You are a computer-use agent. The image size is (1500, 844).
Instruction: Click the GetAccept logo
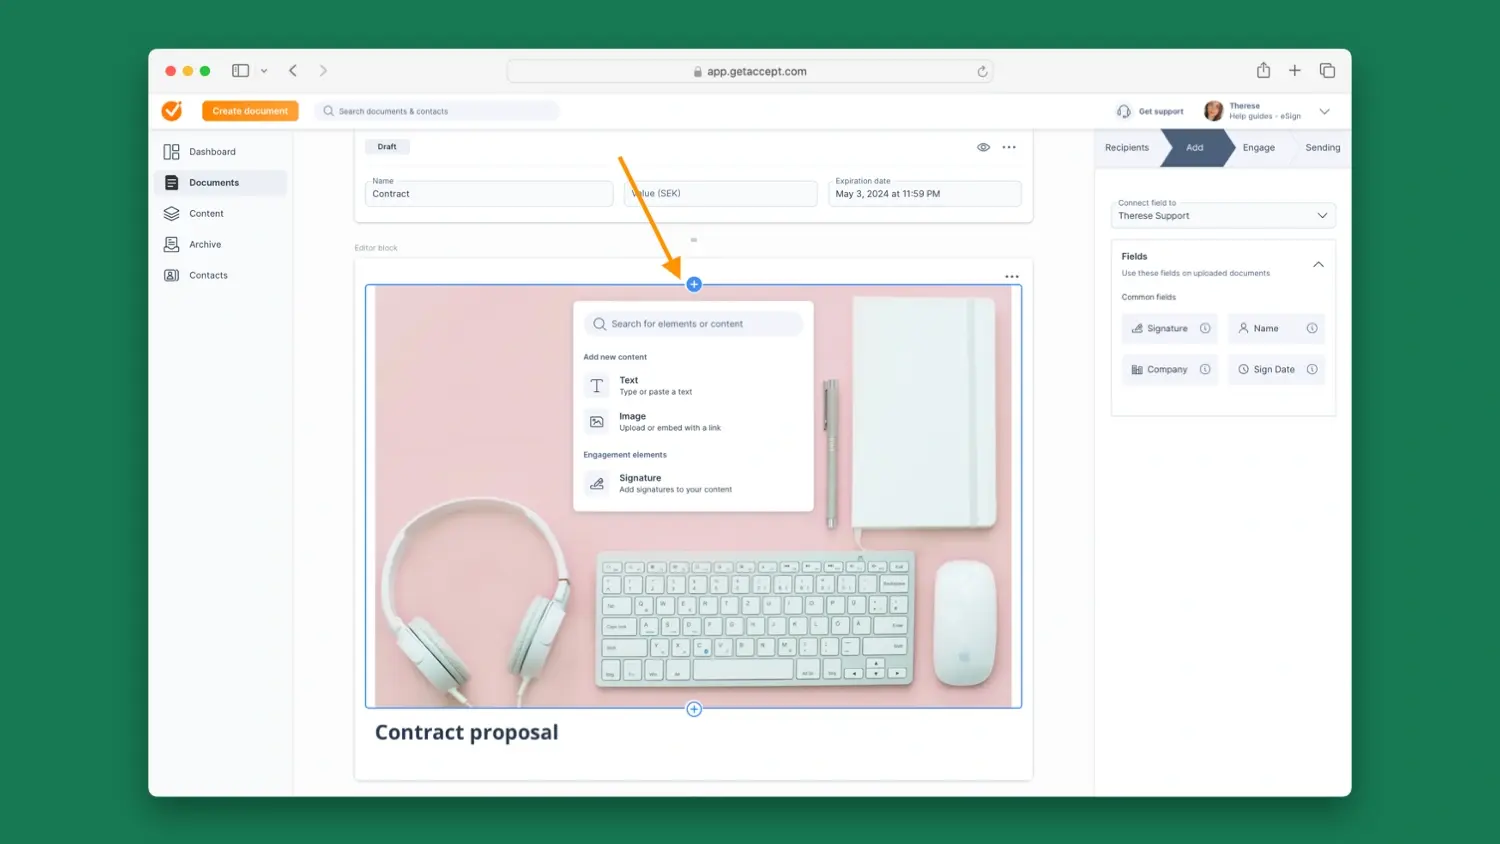pos(170,110)
